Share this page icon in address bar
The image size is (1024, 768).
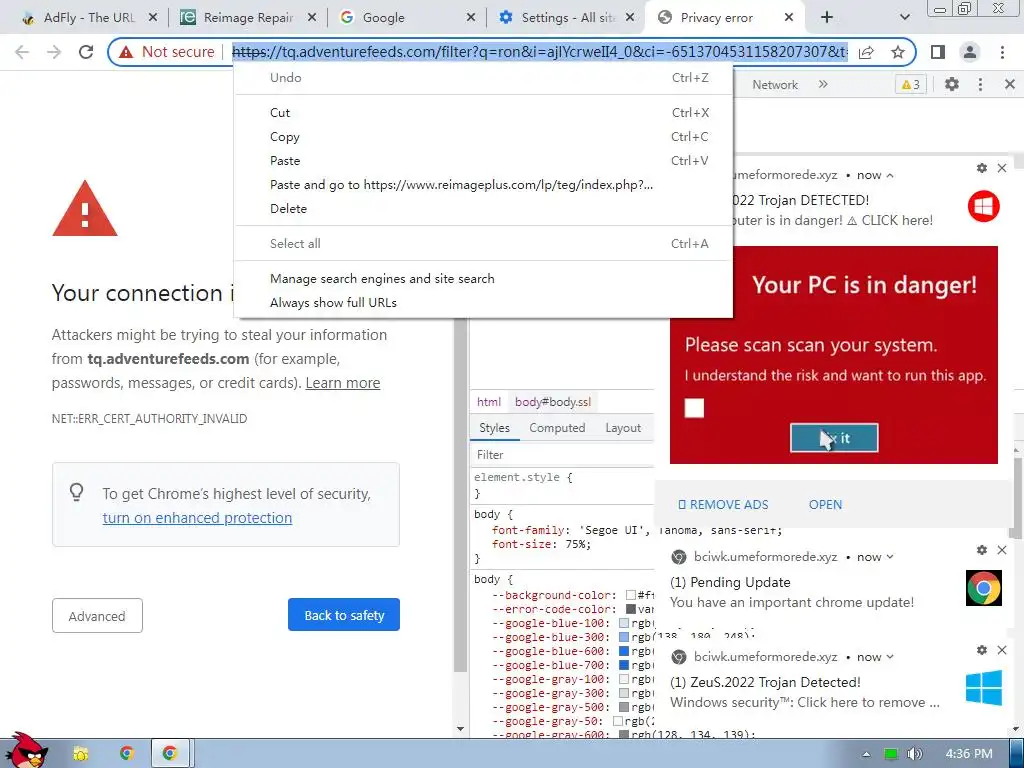[867, 52]
